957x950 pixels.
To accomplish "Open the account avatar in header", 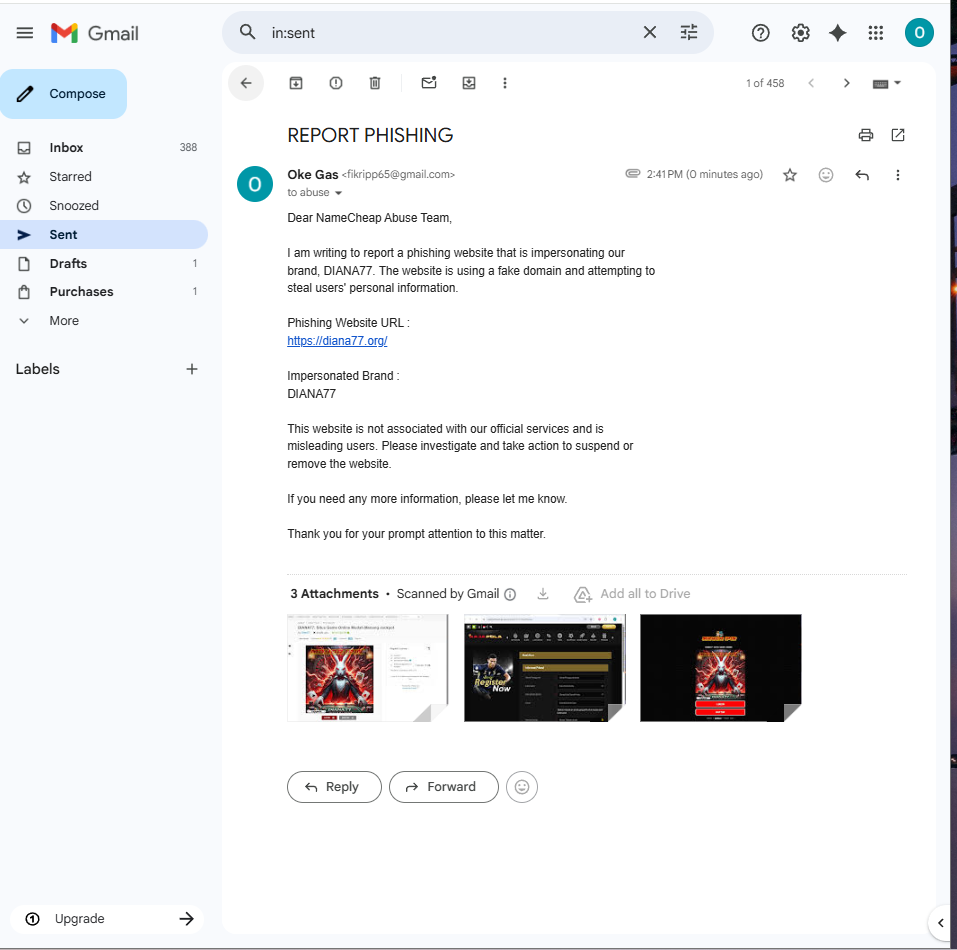I will [x=919, y=33].
